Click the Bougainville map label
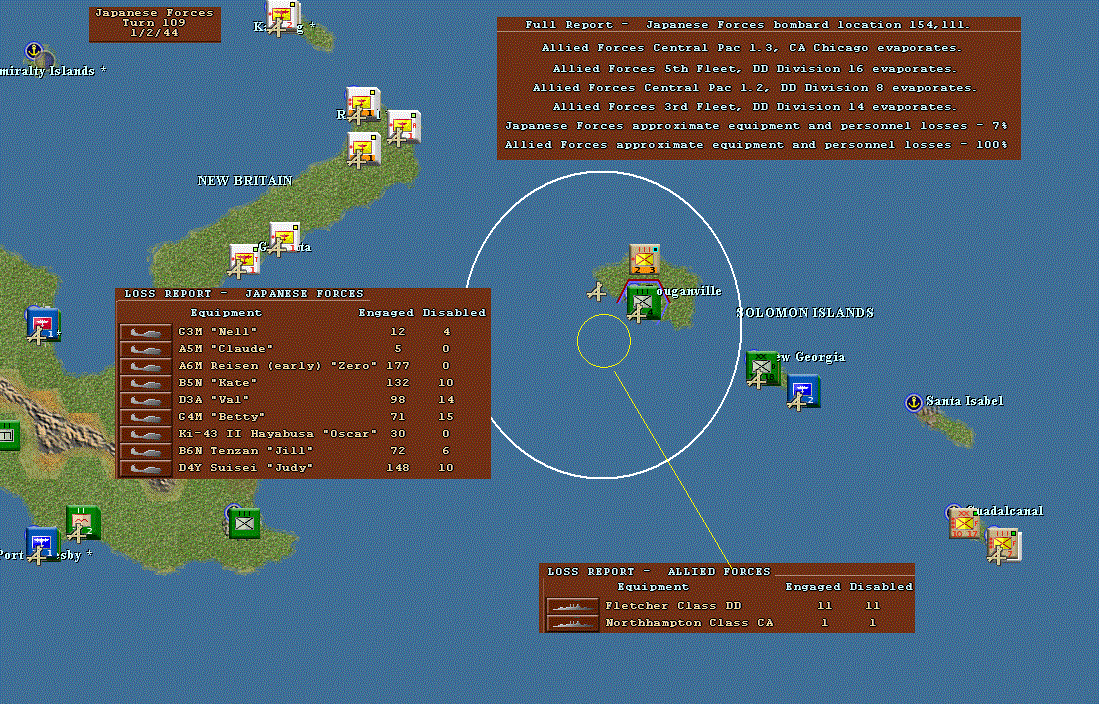Viewport: 1099px width, 704px height. click(690, 291)
